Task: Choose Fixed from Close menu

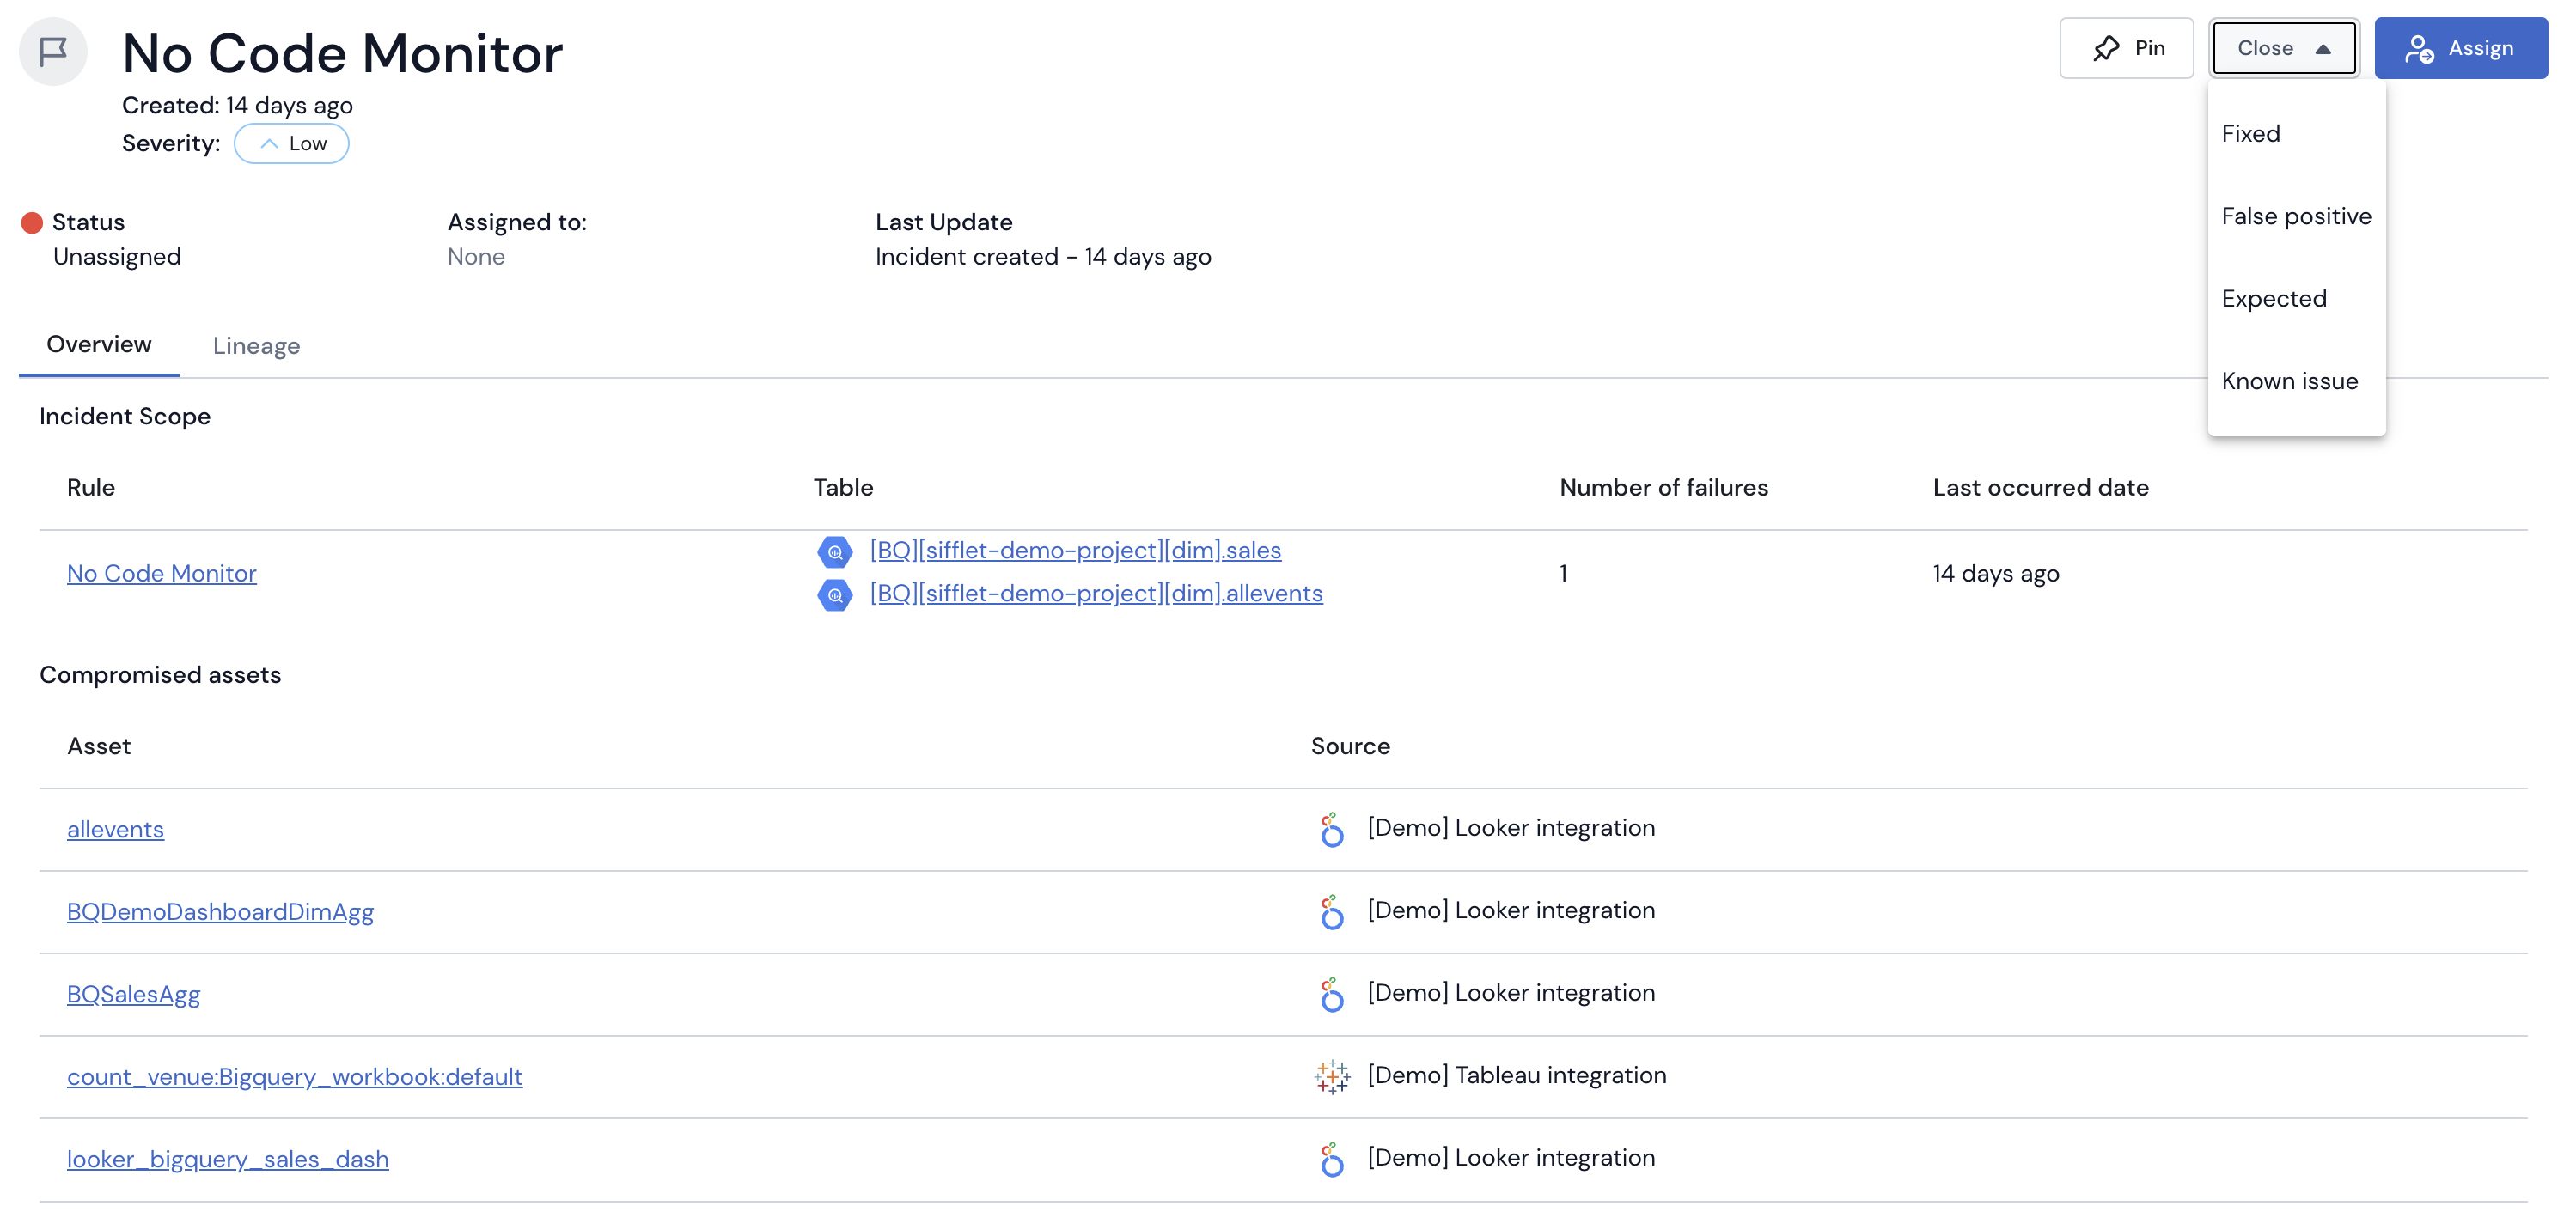Action: (x=2250, y=134)
